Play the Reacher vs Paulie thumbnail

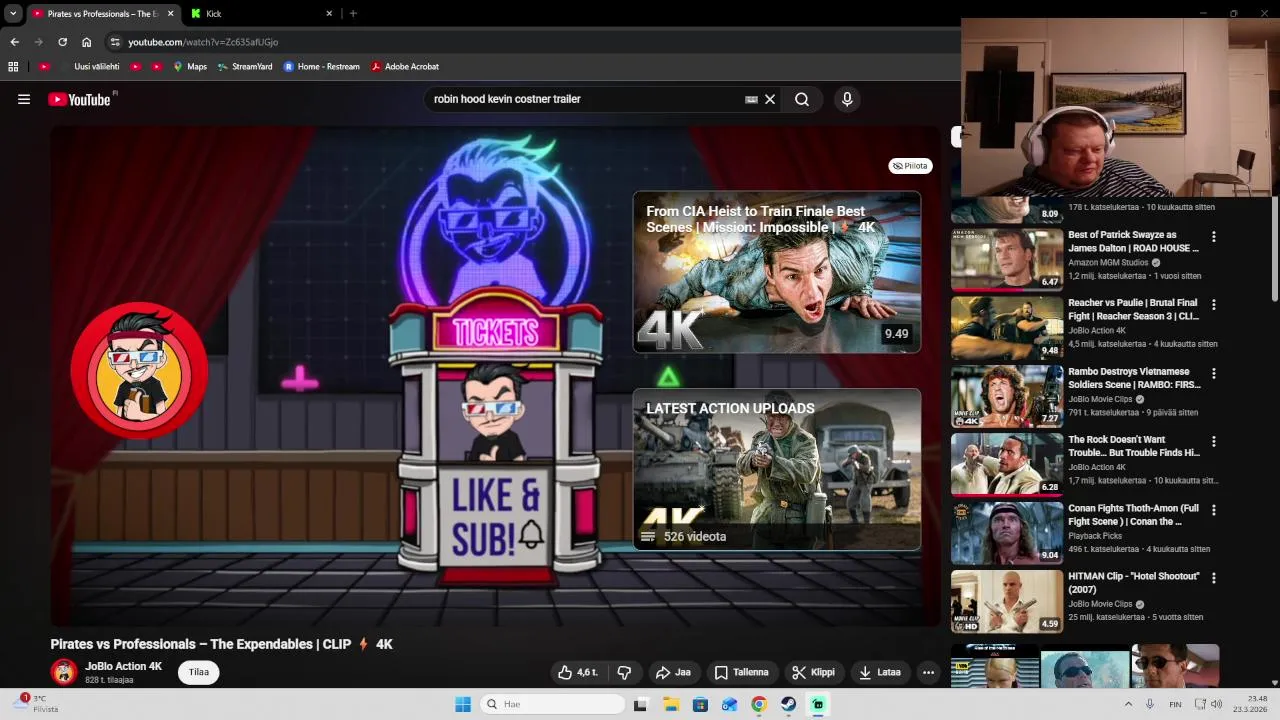(1007, 328)
